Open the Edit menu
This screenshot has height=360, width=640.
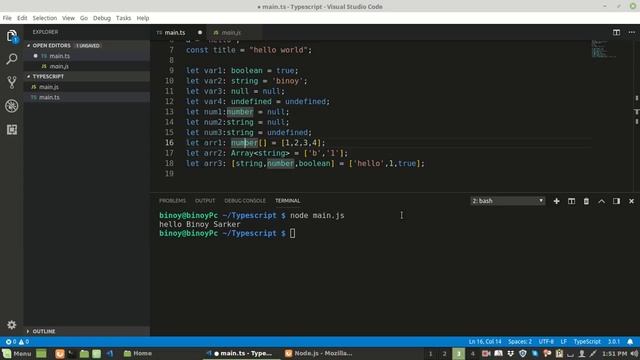point(22,18)
